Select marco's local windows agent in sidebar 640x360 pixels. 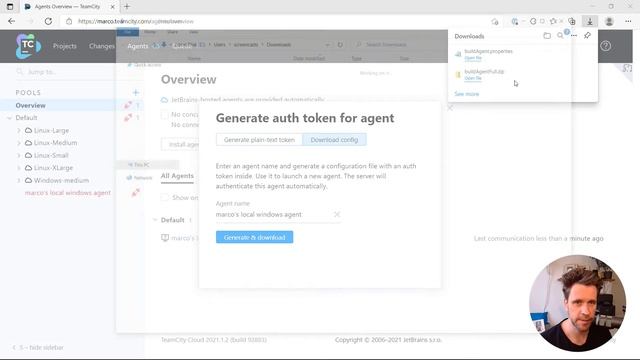[68, 193]
